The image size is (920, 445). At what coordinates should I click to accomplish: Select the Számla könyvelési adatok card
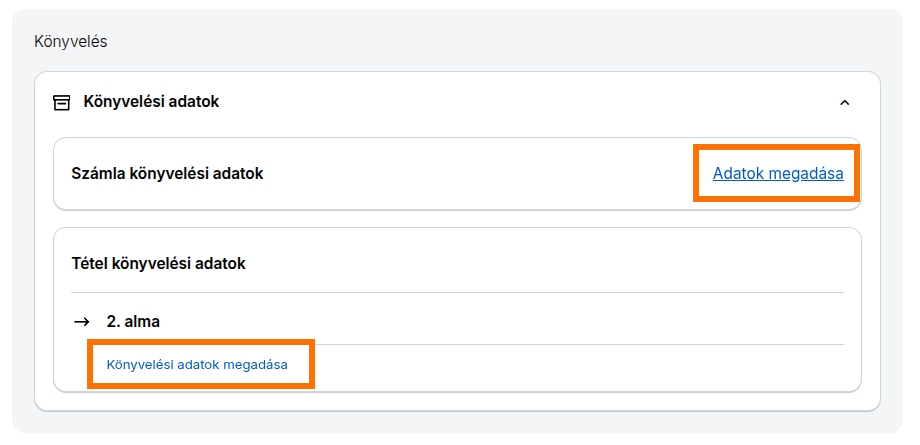(458, 174)
